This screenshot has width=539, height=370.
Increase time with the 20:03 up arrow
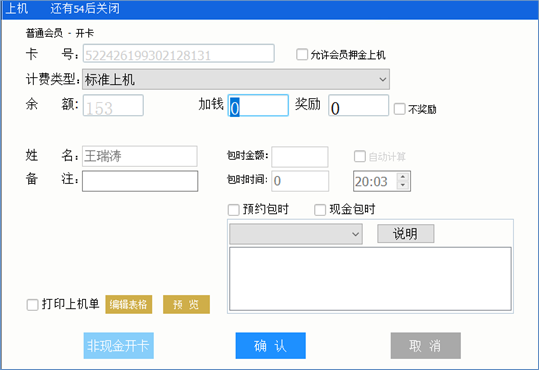click(403, 177)
